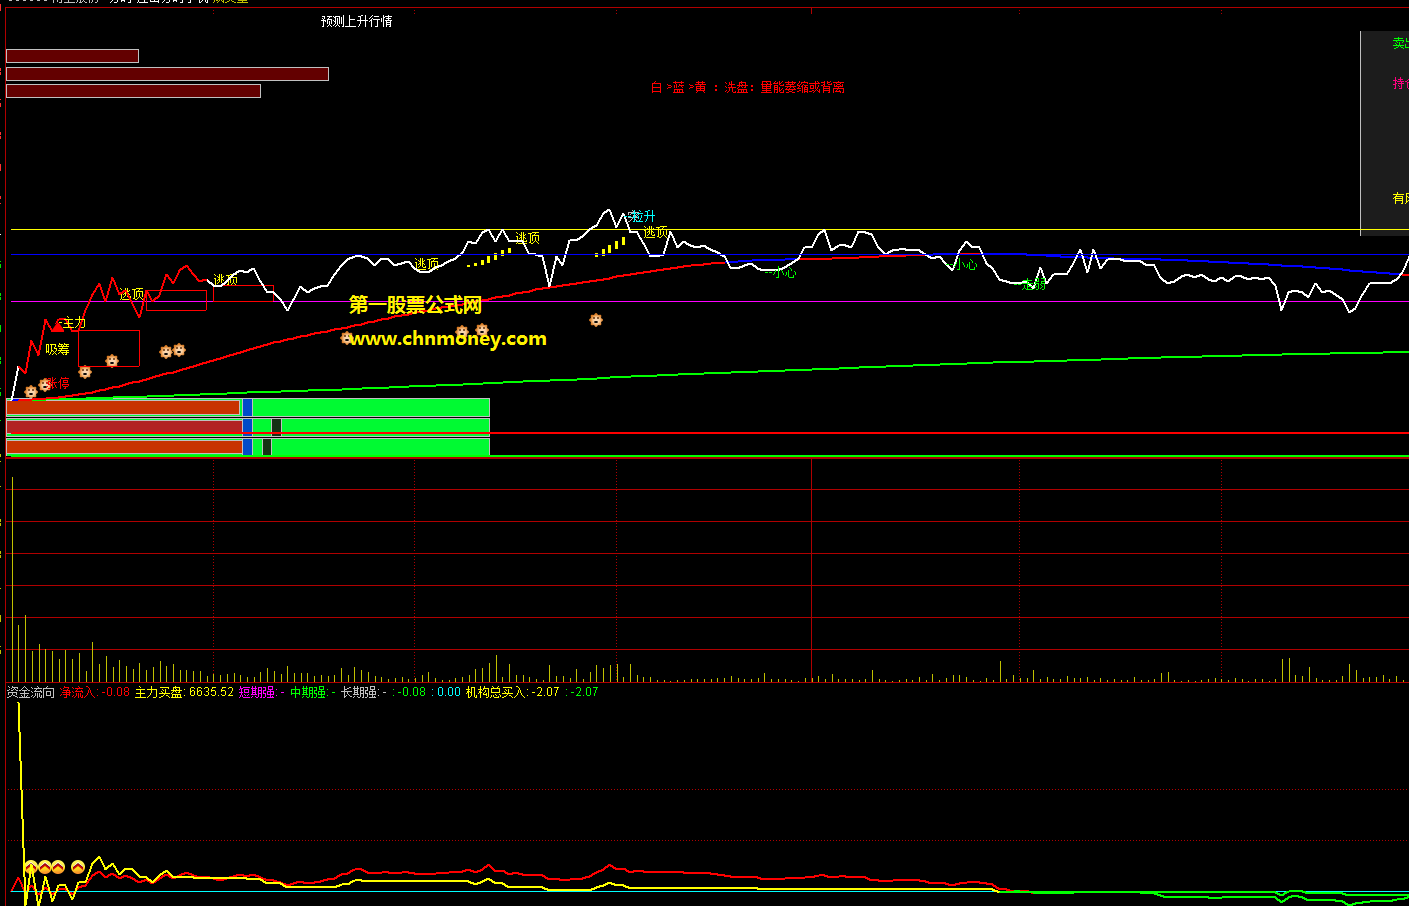The width and height of the screenshot is (1409, 906).
Task: Click the 预测上升行情 title label
Action: pyautogui.click(x=356, y=21)
